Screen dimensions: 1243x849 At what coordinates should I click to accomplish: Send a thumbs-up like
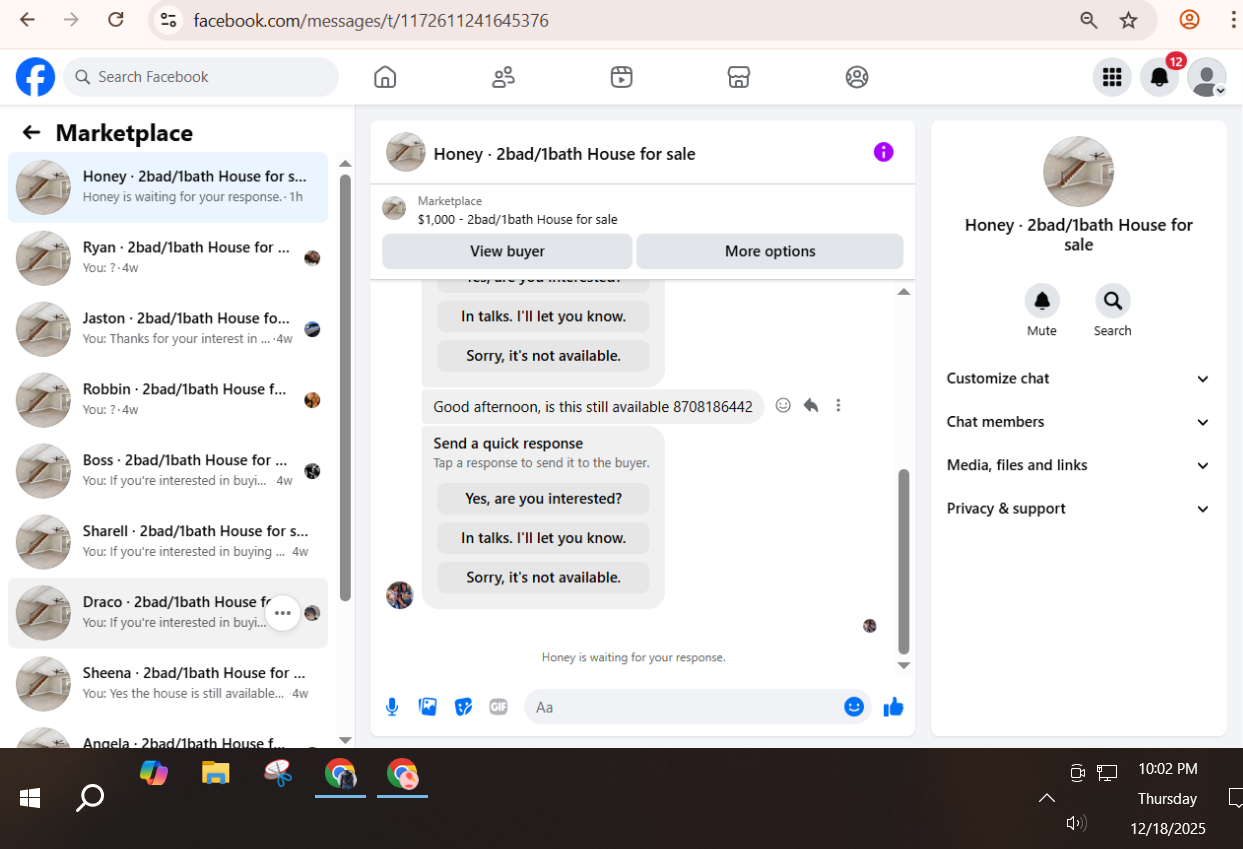(x=893, y=707)
